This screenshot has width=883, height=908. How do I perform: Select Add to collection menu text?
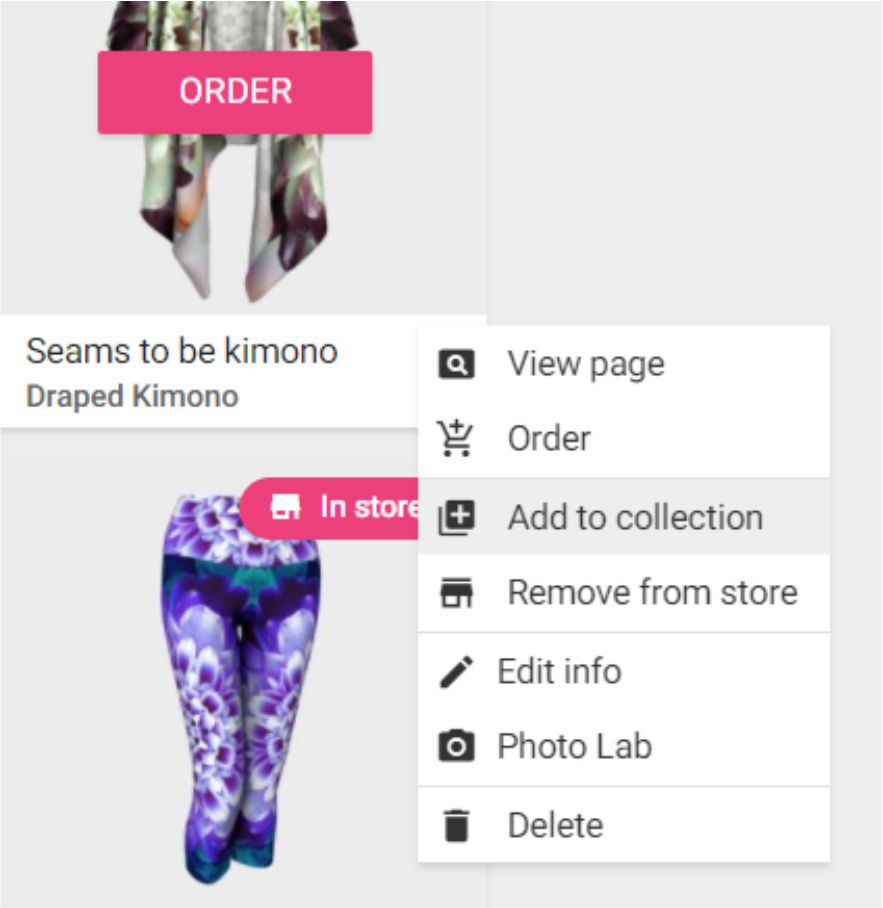635,517
